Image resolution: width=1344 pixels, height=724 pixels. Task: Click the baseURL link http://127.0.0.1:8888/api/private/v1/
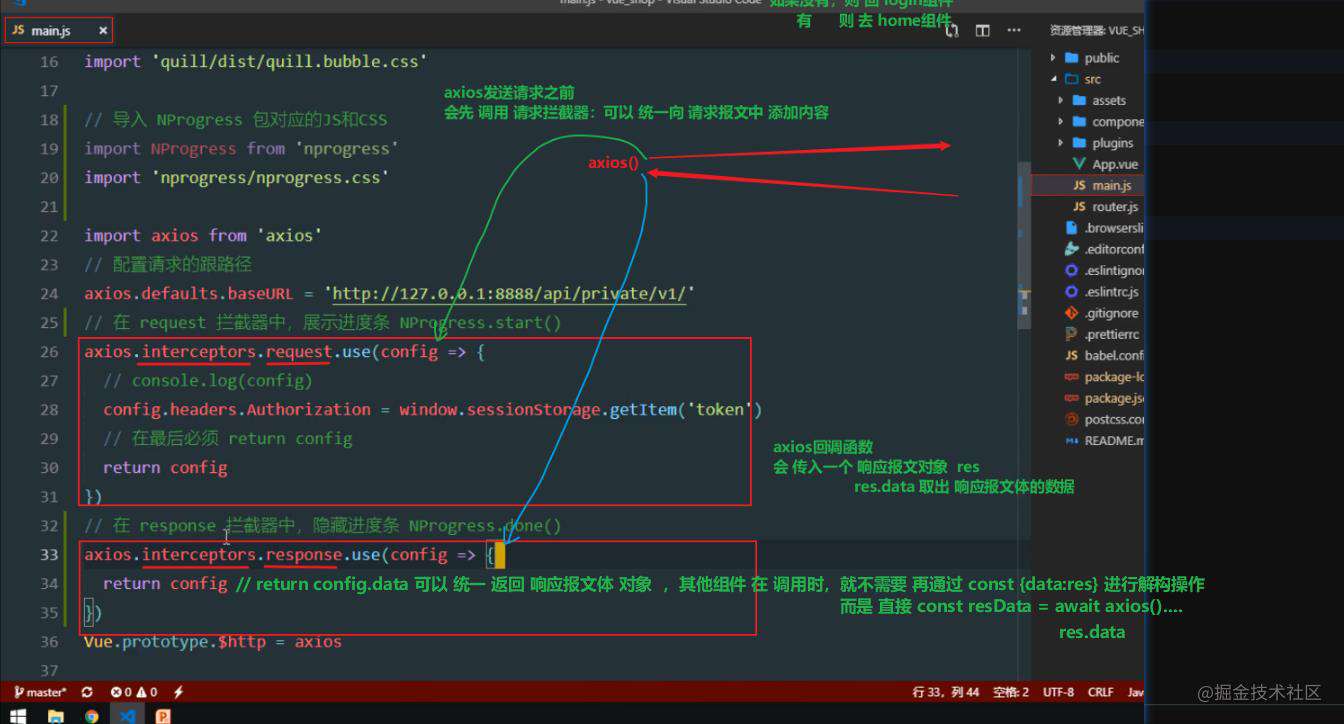pos(509,294)
